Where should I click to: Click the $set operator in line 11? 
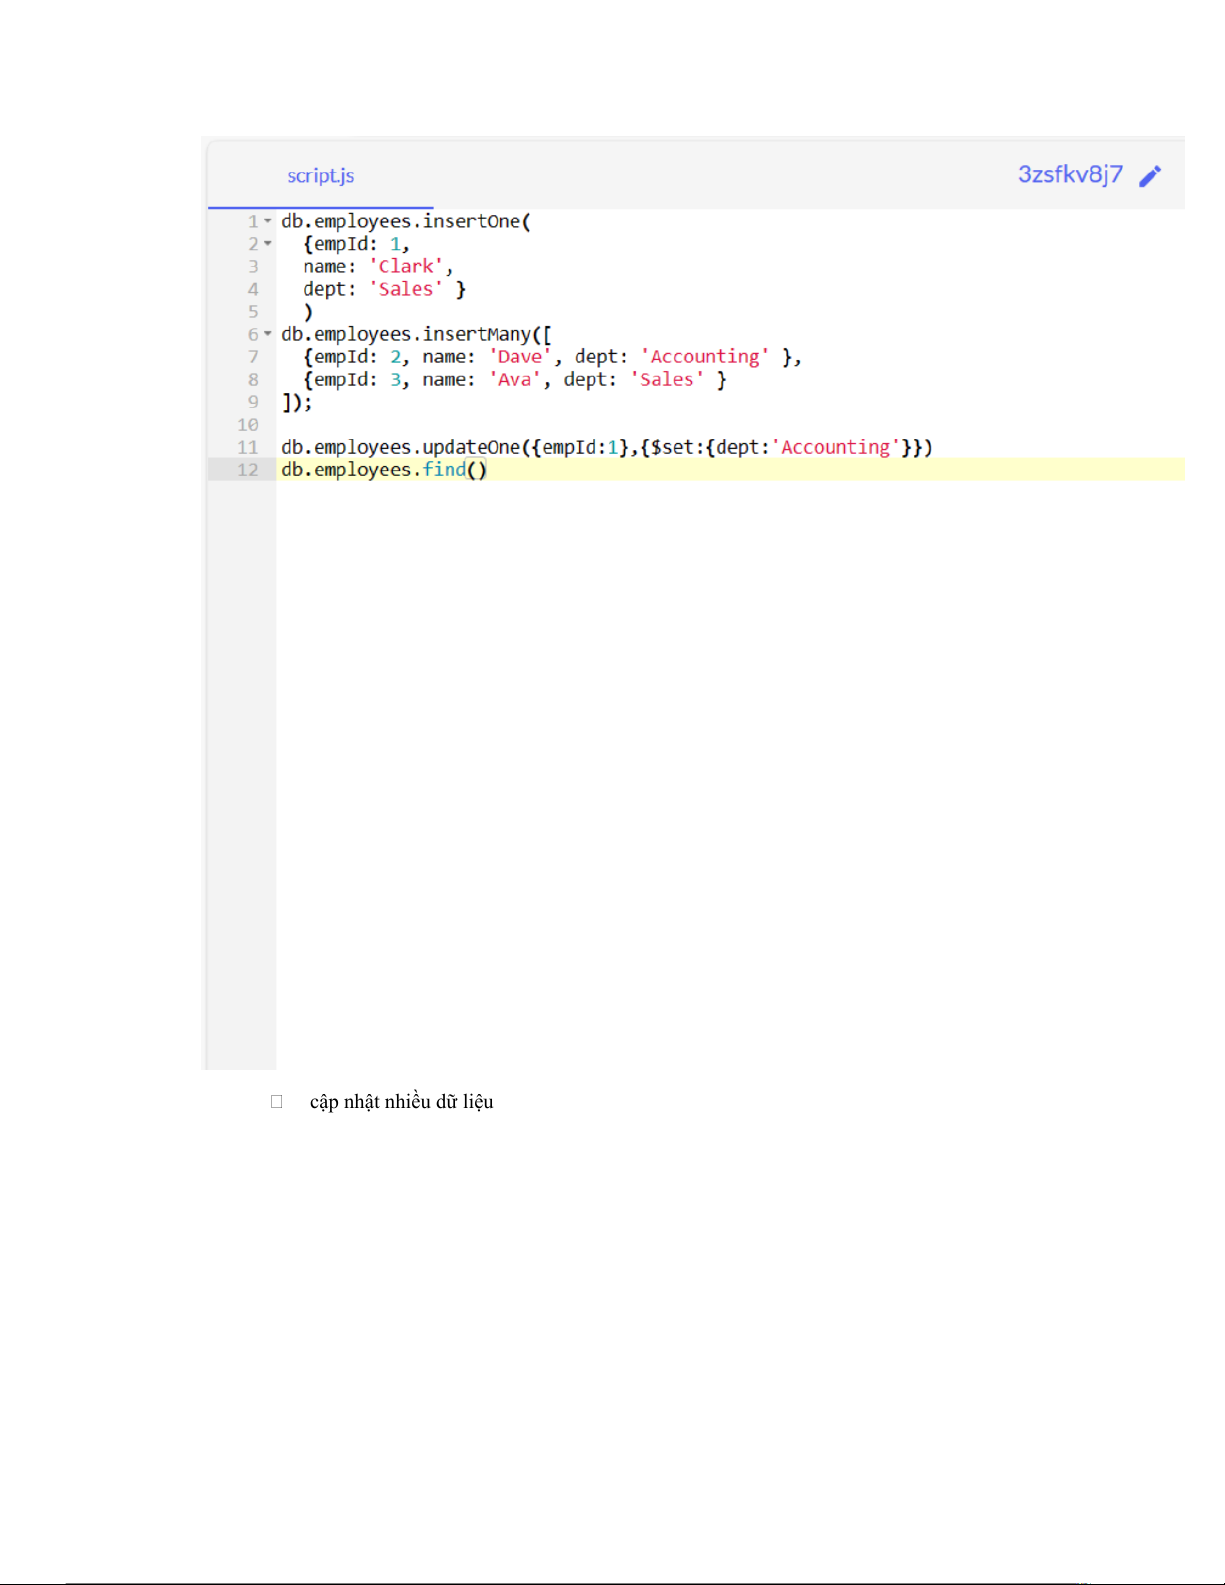(x=672, y=447)
